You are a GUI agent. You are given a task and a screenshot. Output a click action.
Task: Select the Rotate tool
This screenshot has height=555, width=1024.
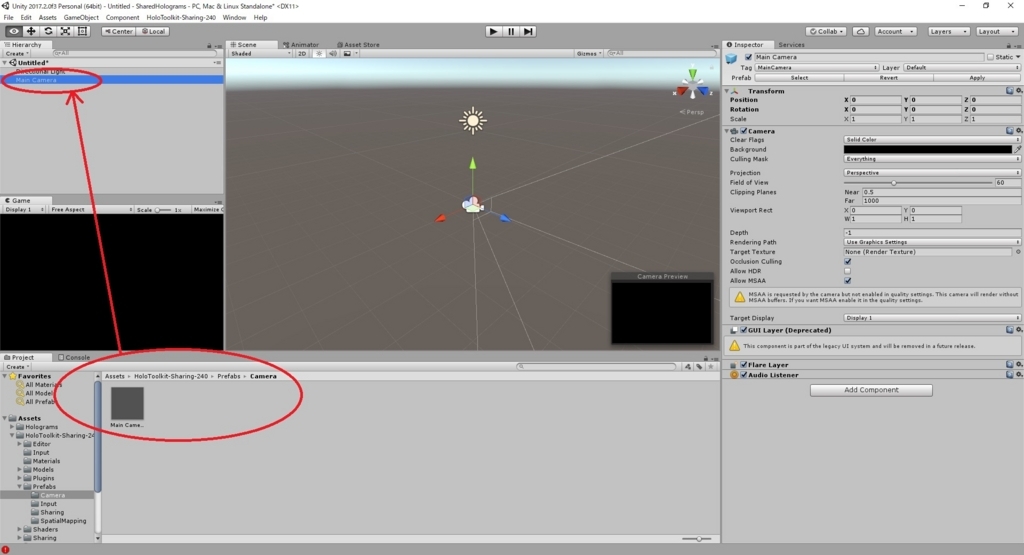(x=48, y=31)
